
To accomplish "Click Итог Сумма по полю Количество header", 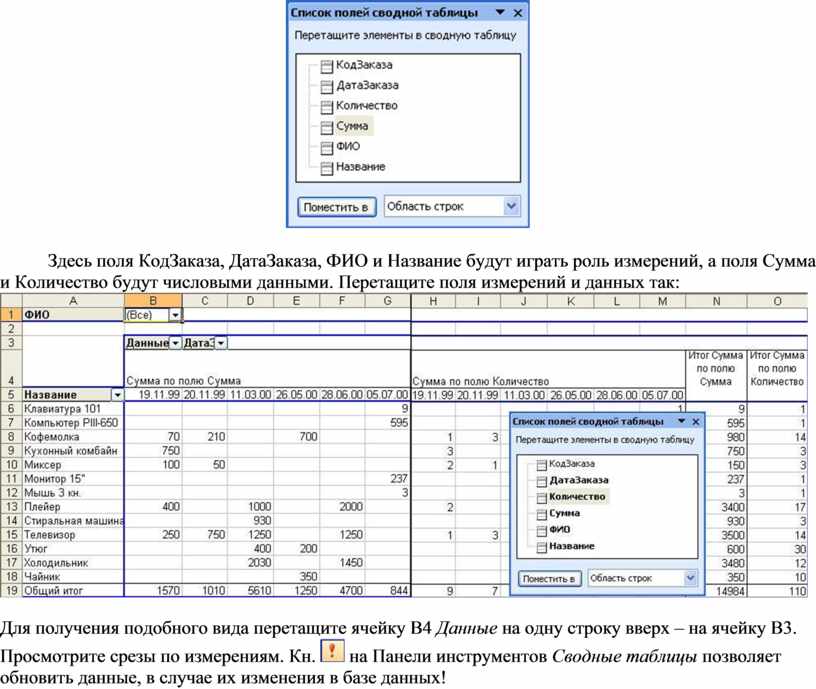I will (x=777, y=368).
